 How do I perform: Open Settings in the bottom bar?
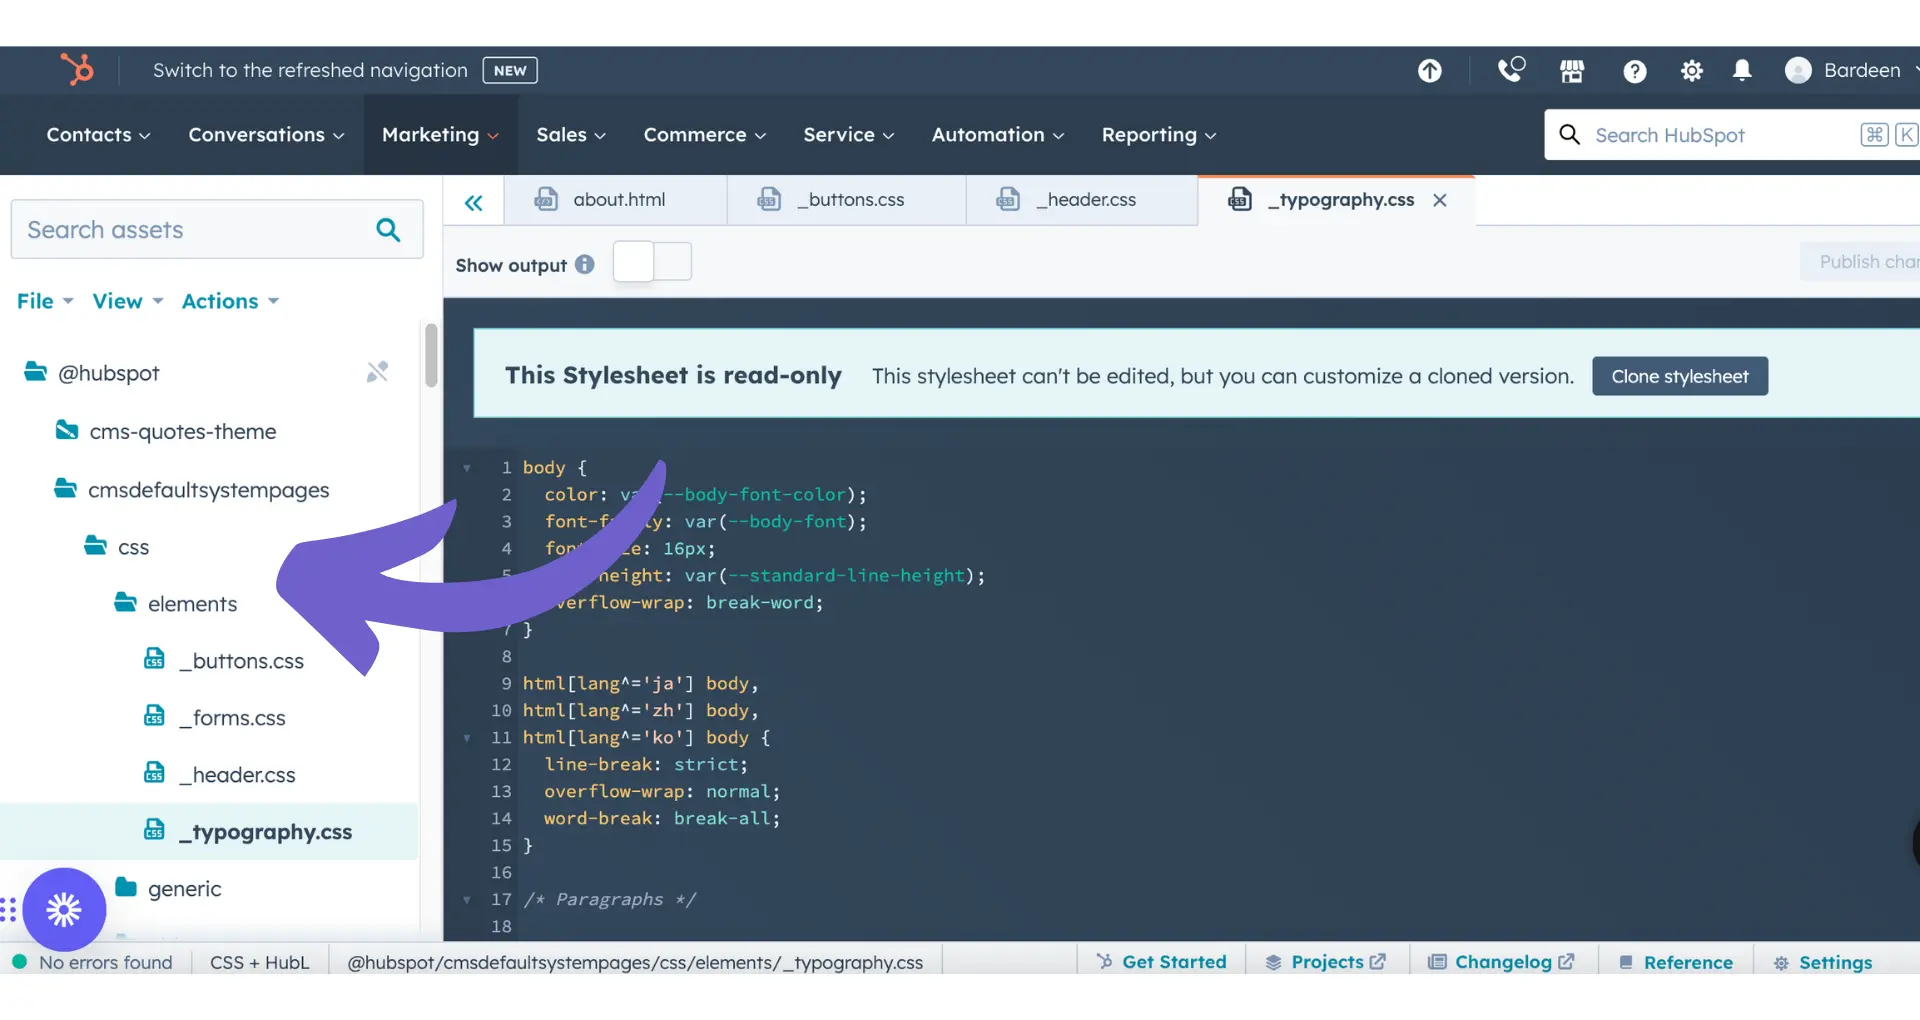pos(1823,962)
